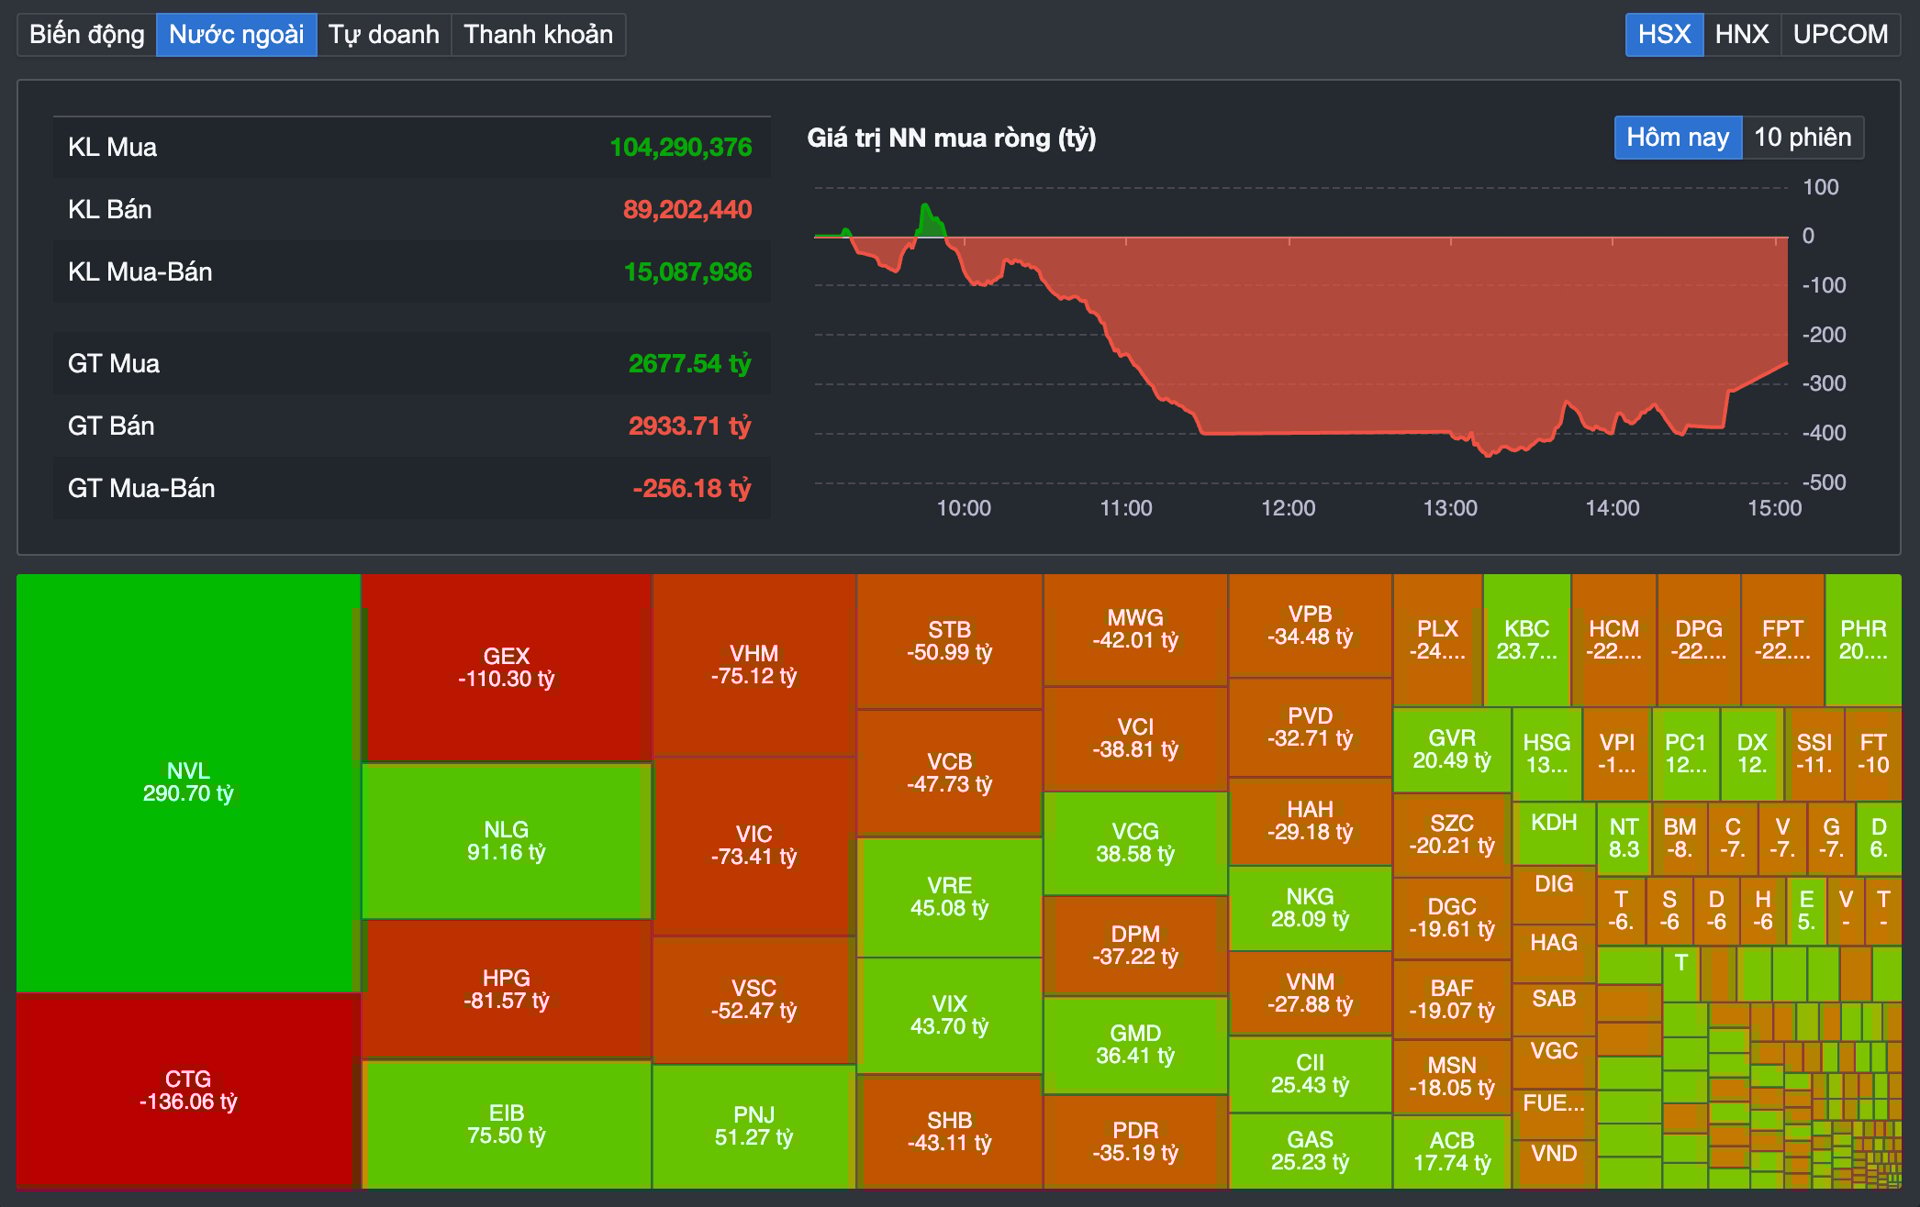Click the VCI -38.81 tỷ tile
Image resolution: width=1920 pixels, height=1207 pixels.
pos(1135,739)
